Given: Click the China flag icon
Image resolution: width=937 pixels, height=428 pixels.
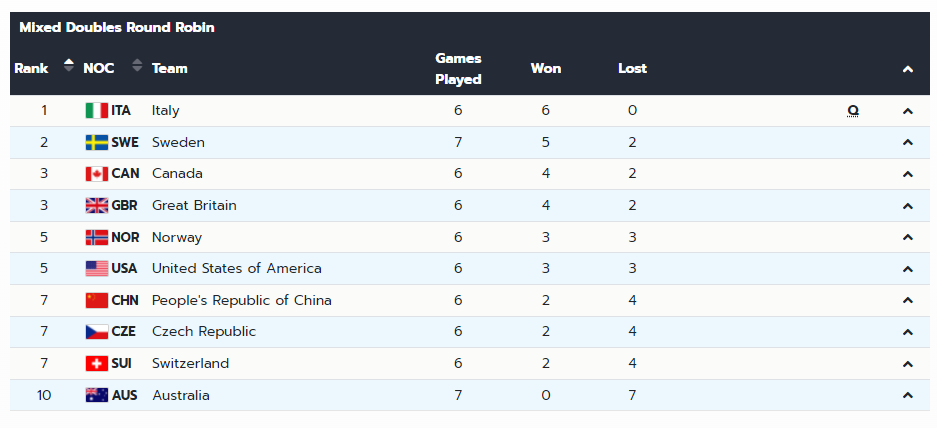Looking at the screenshot, I should (97, 301).
